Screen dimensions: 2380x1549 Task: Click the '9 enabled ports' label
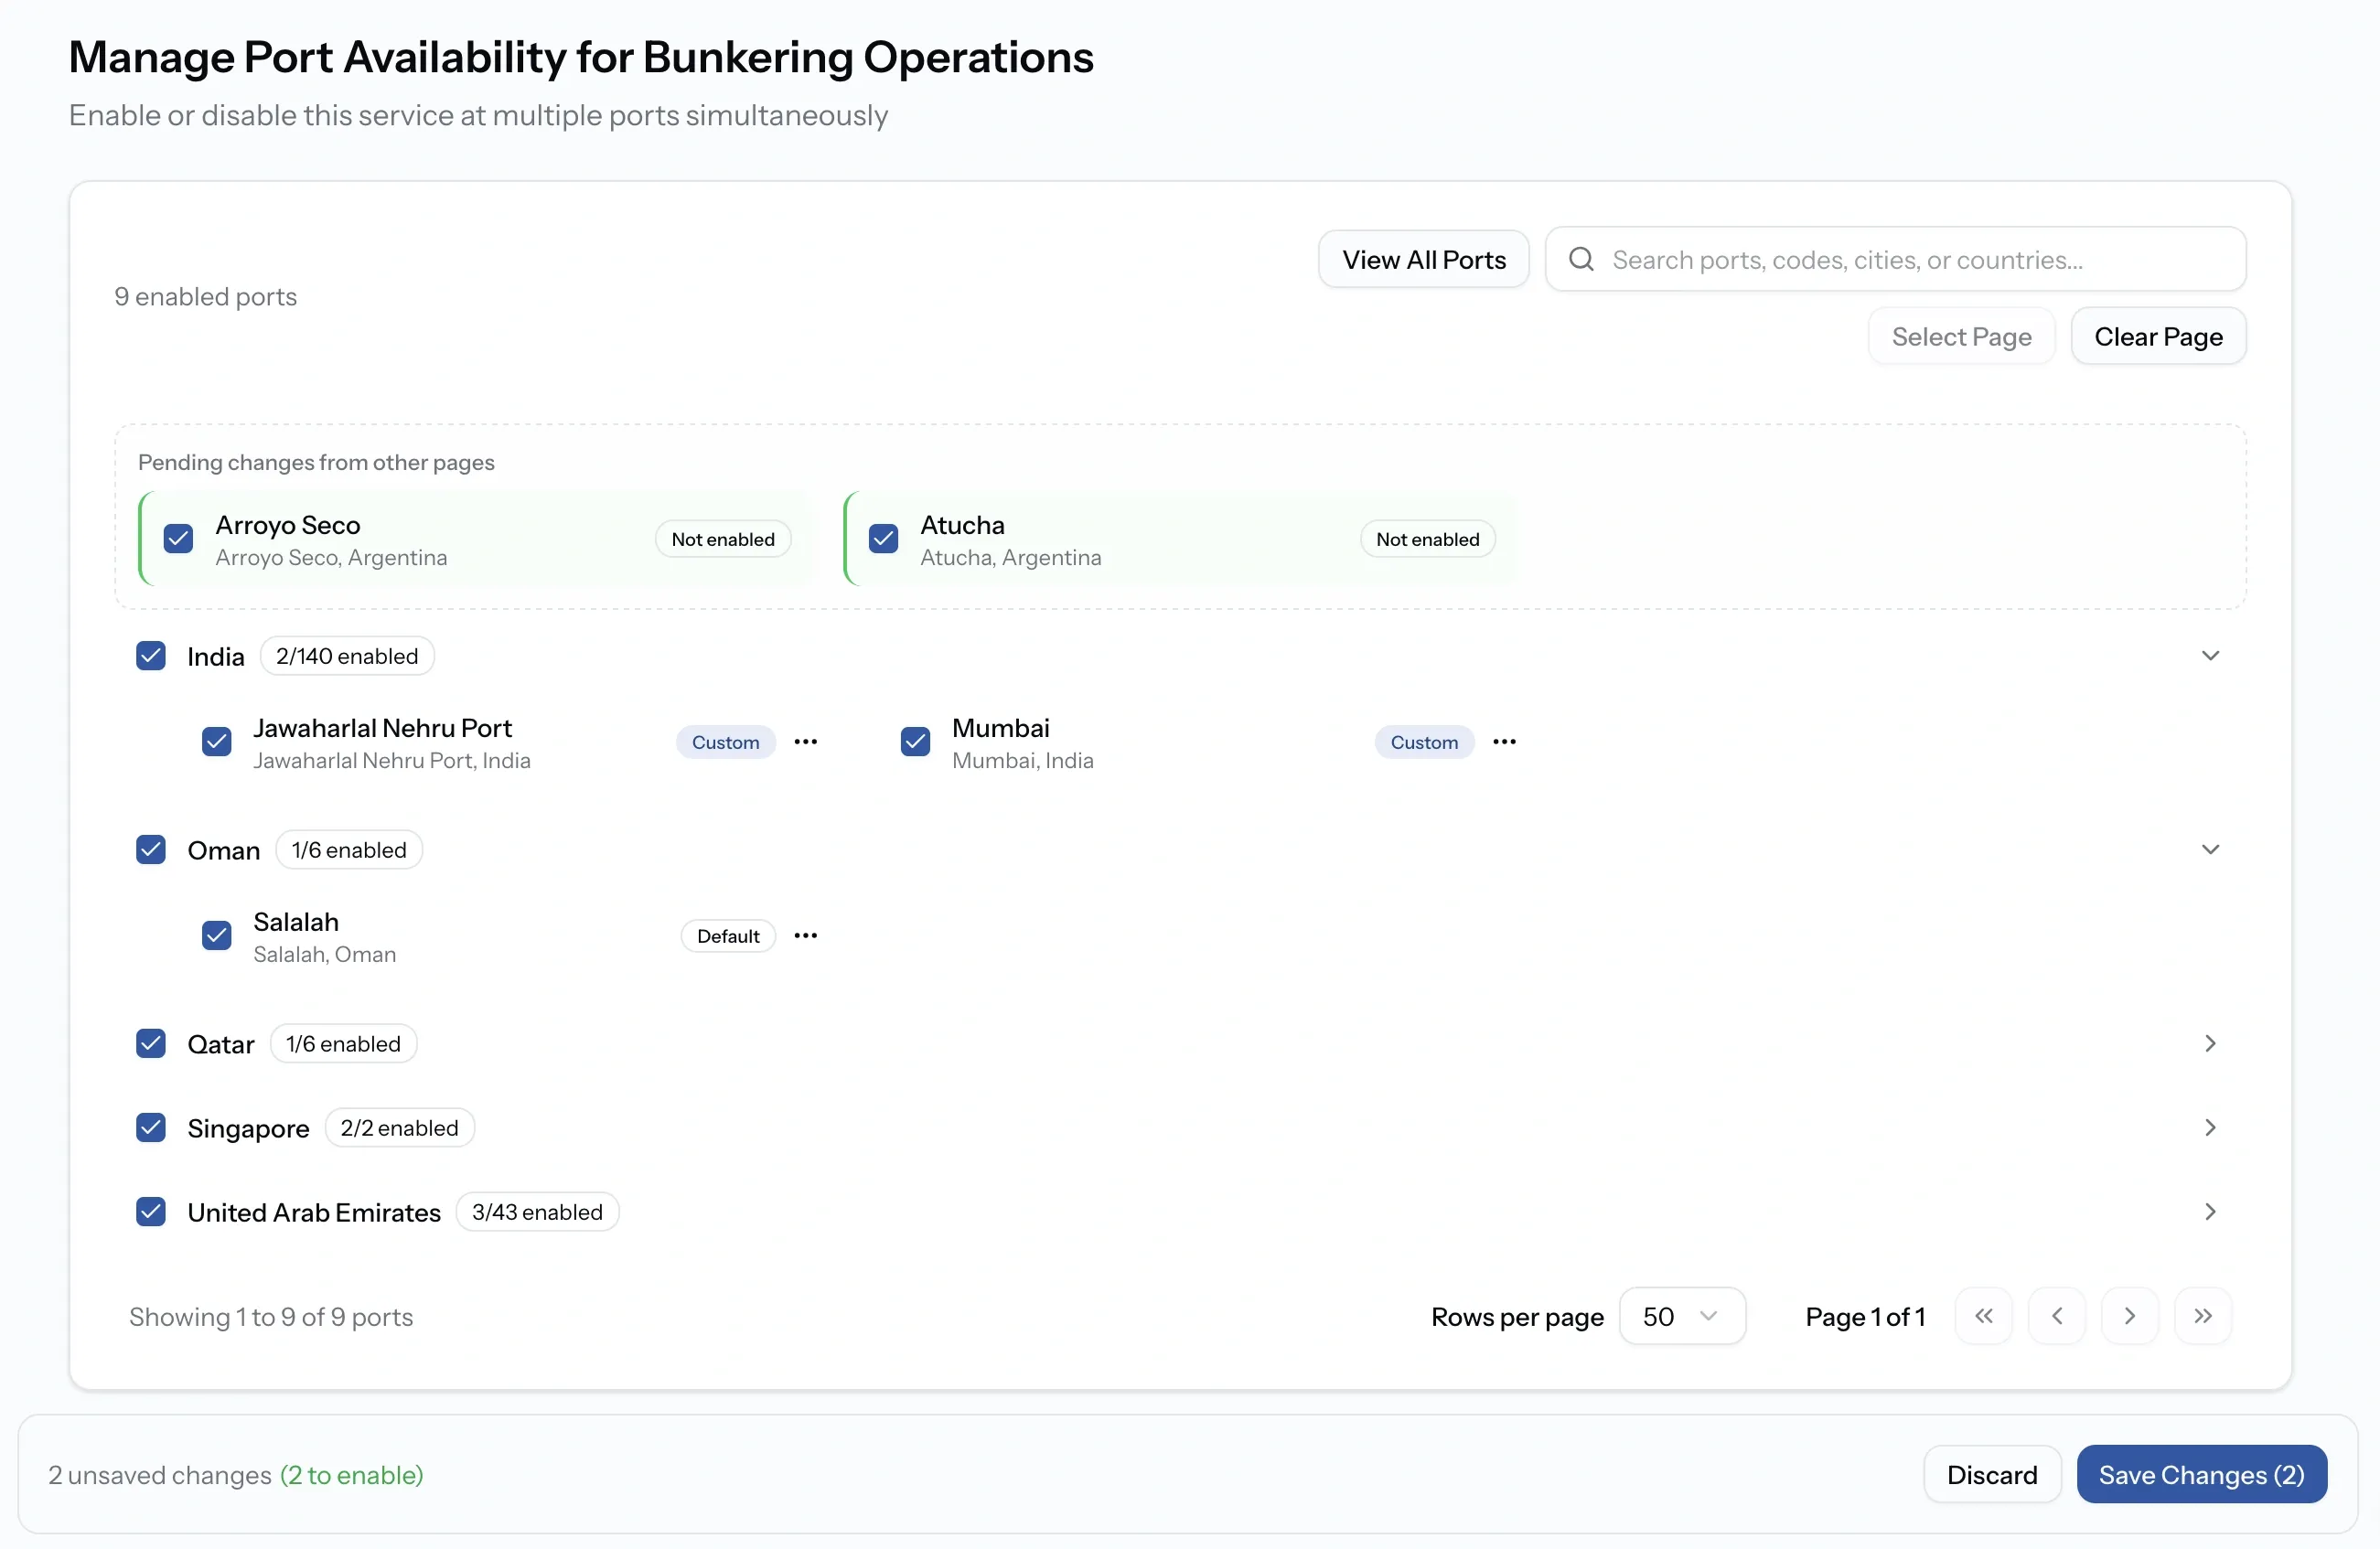point(205,297)
